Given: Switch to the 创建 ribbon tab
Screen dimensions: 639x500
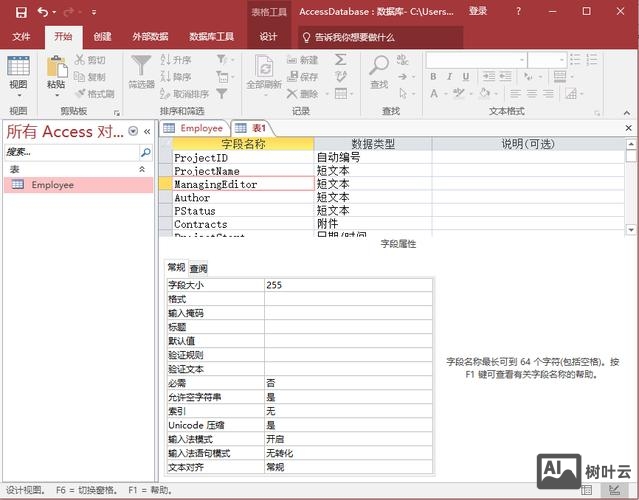Looking at the screenshot, I should coord(102,37).
